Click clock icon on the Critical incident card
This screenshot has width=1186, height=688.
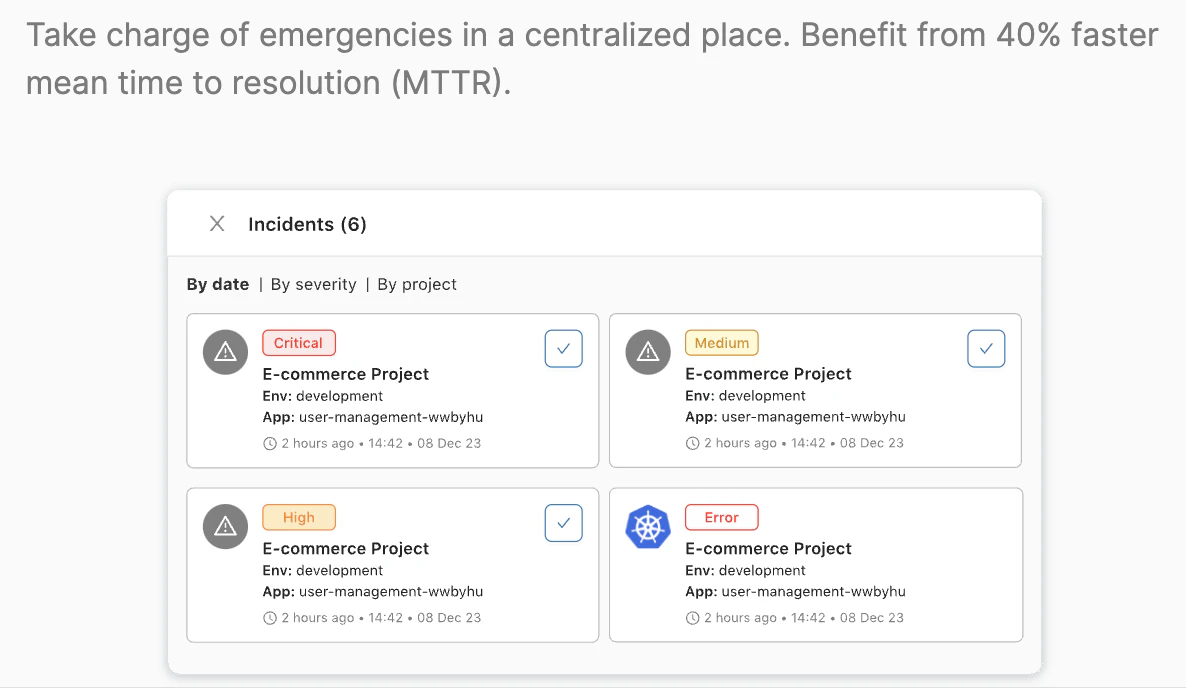click(270, 443)
